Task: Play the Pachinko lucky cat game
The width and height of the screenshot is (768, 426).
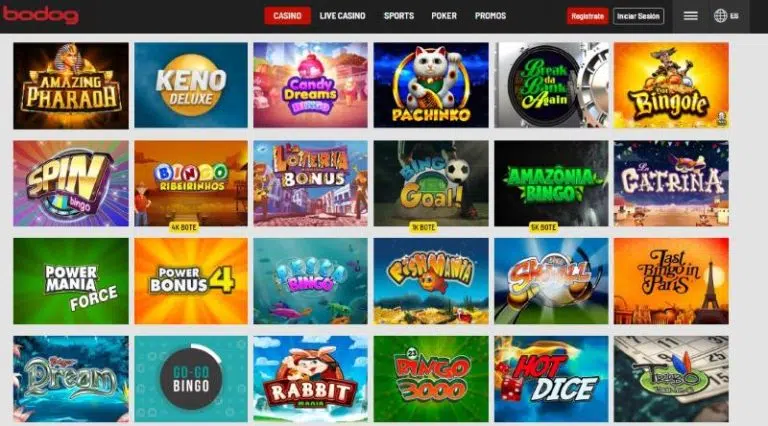Action: (x=431, y=85)
